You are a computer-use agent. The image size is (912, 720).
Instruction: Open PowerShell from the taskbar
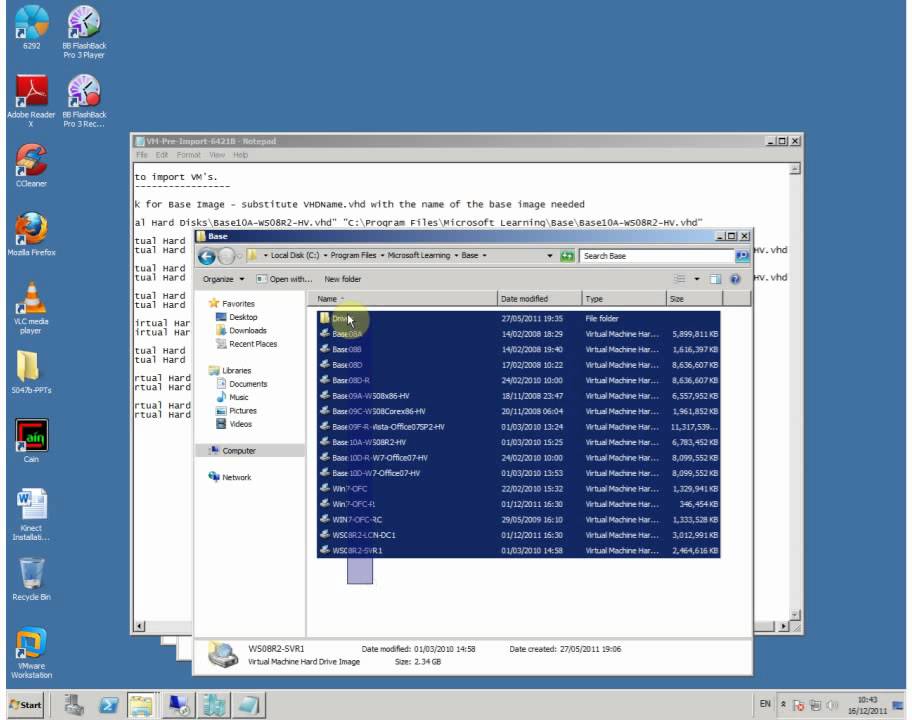(x=108, y=705)
